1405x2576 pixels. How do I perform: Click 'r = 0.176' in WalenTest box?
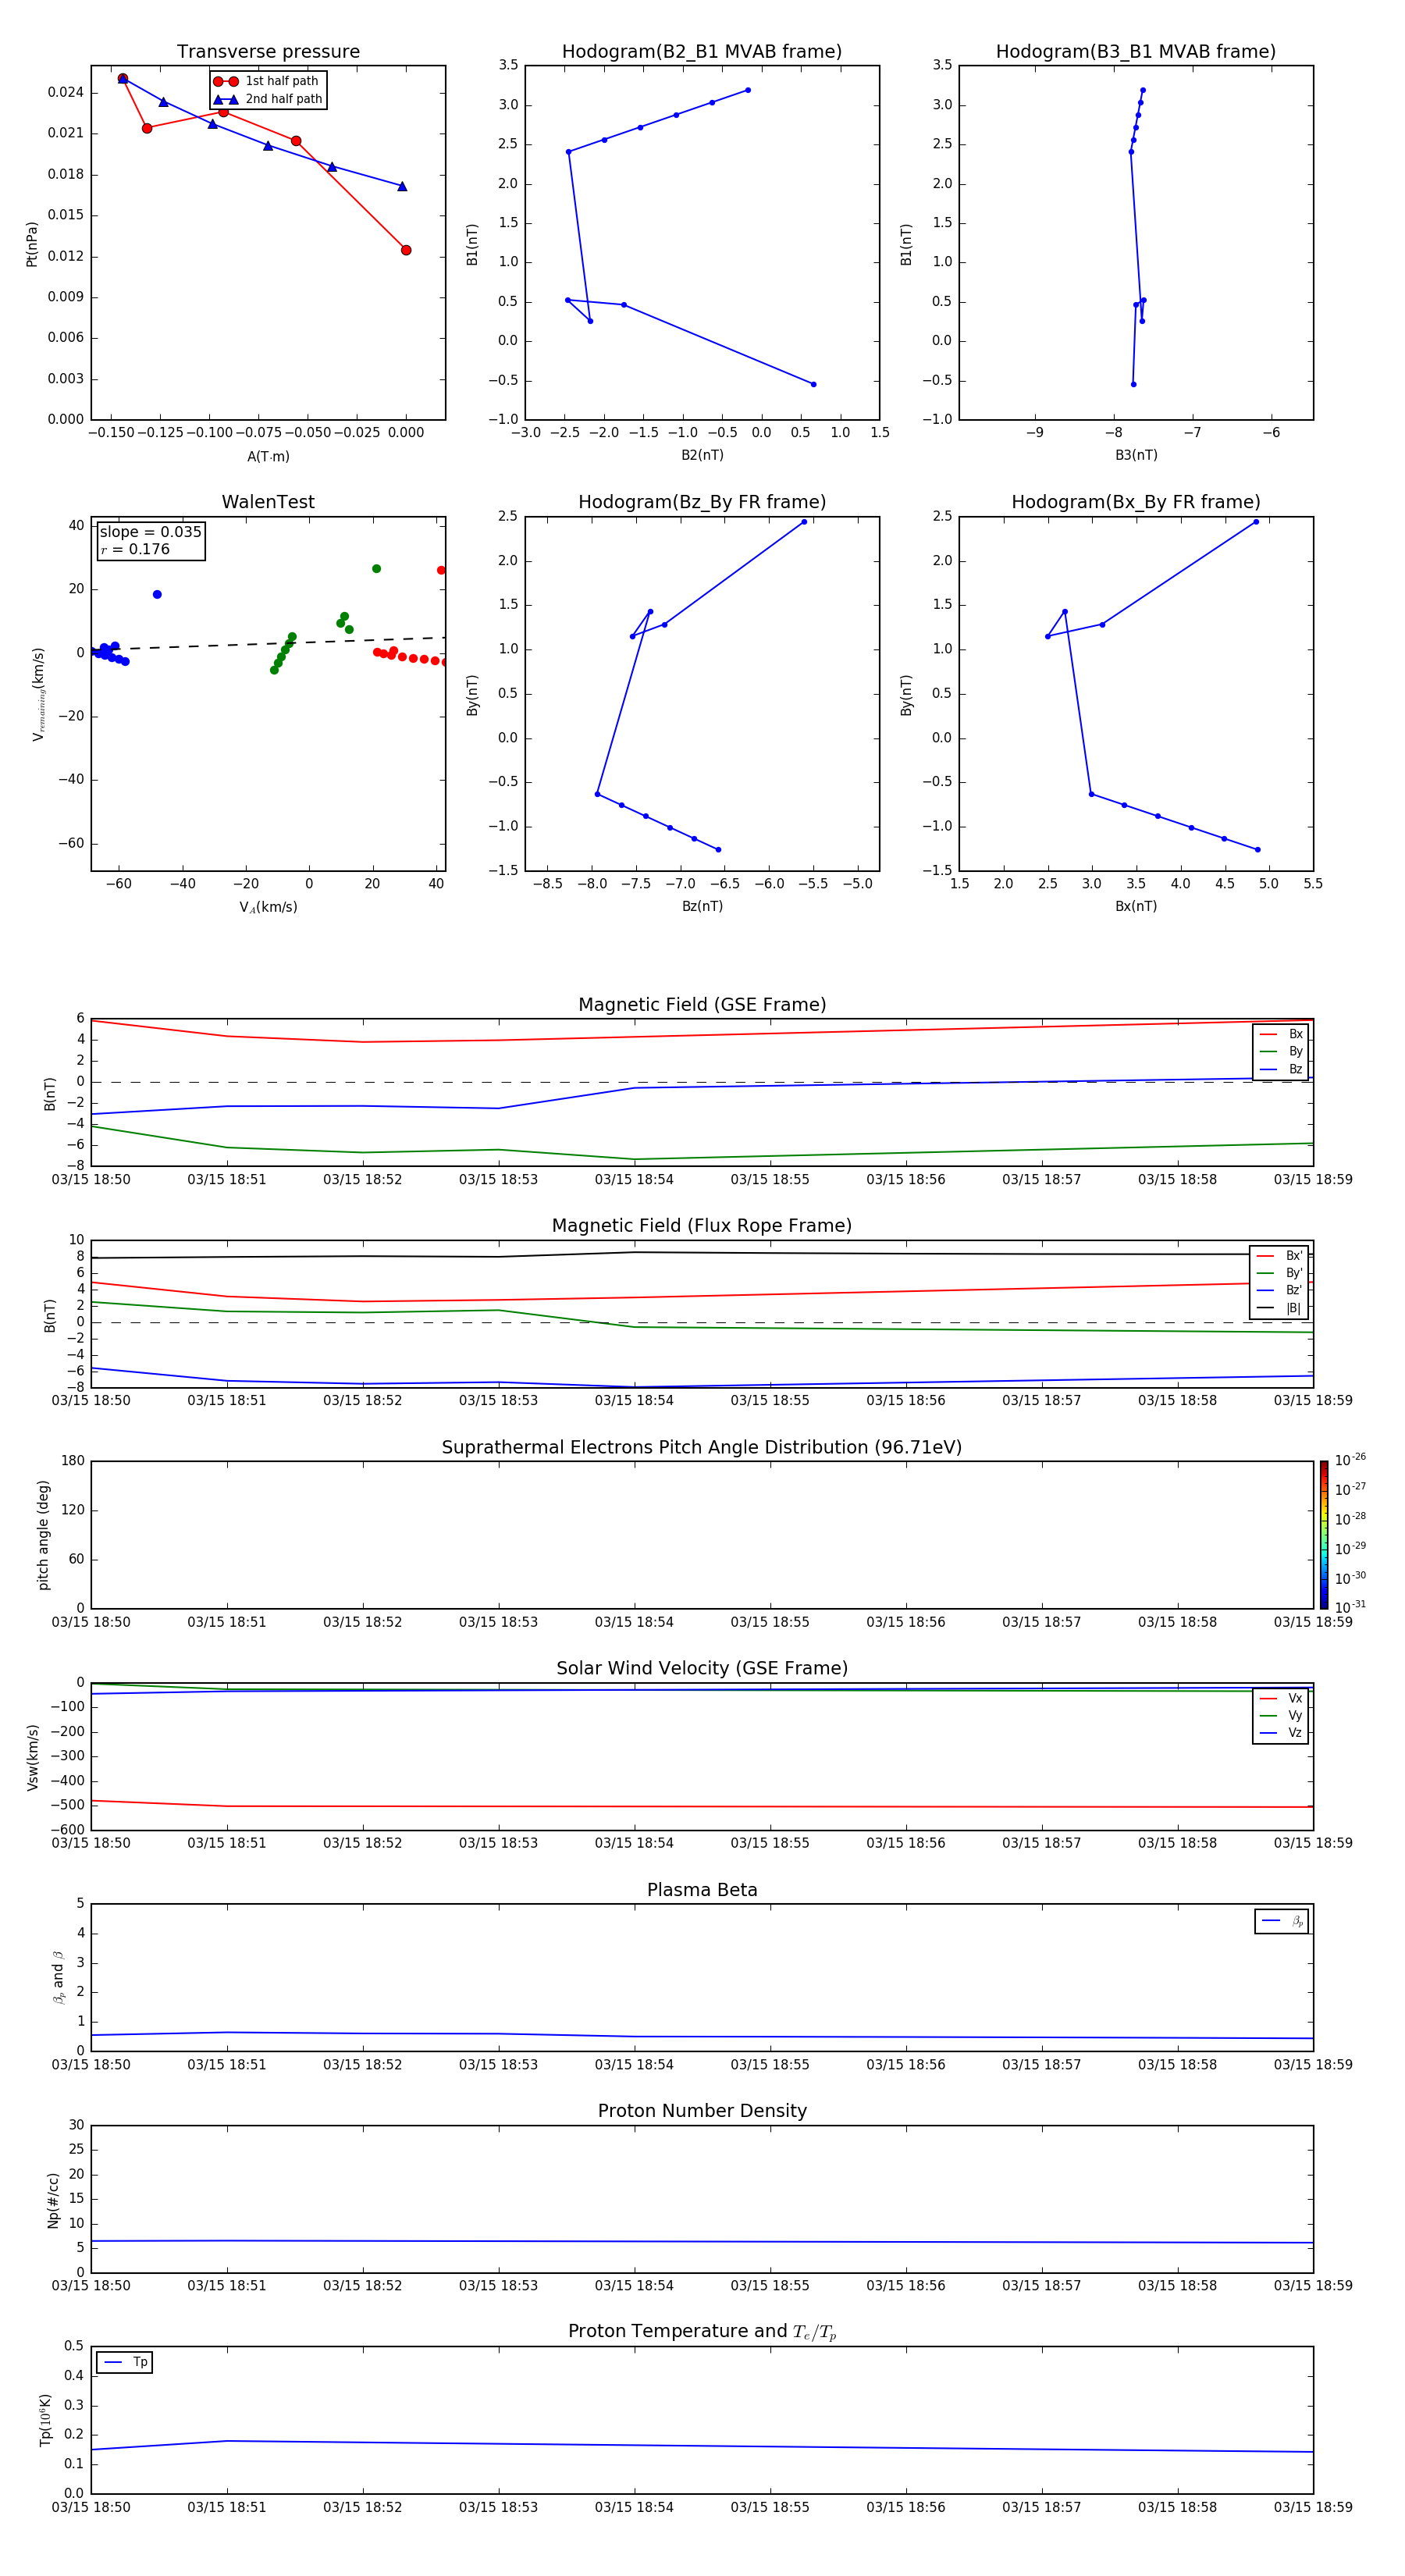point(135,549)
